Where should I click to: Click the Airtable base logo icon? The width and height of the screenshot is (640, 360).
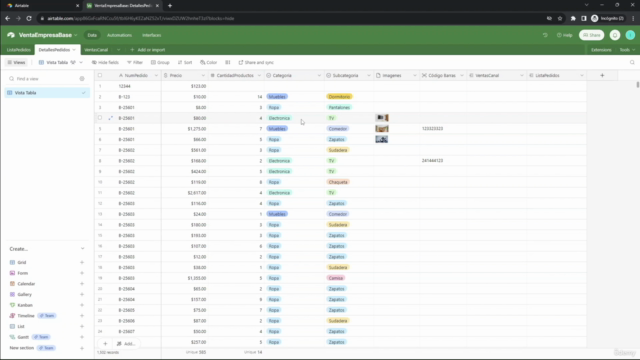coord(11,35)
